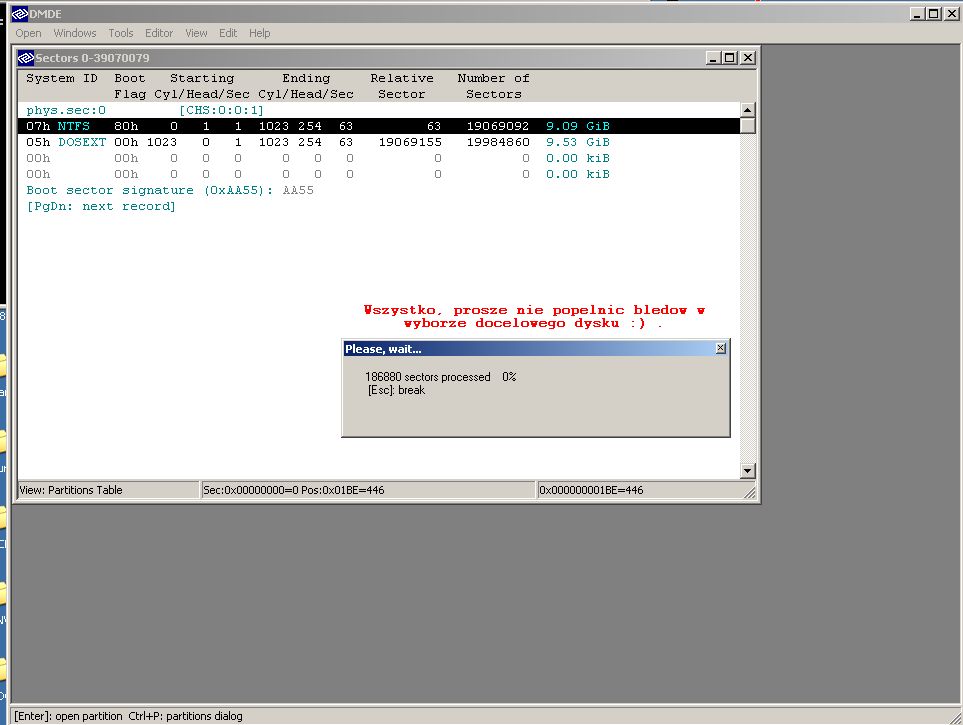Viewport: 963px width, 725px height.
Task: Click relative sector value 19069155
Action: (x=410, y=142)
